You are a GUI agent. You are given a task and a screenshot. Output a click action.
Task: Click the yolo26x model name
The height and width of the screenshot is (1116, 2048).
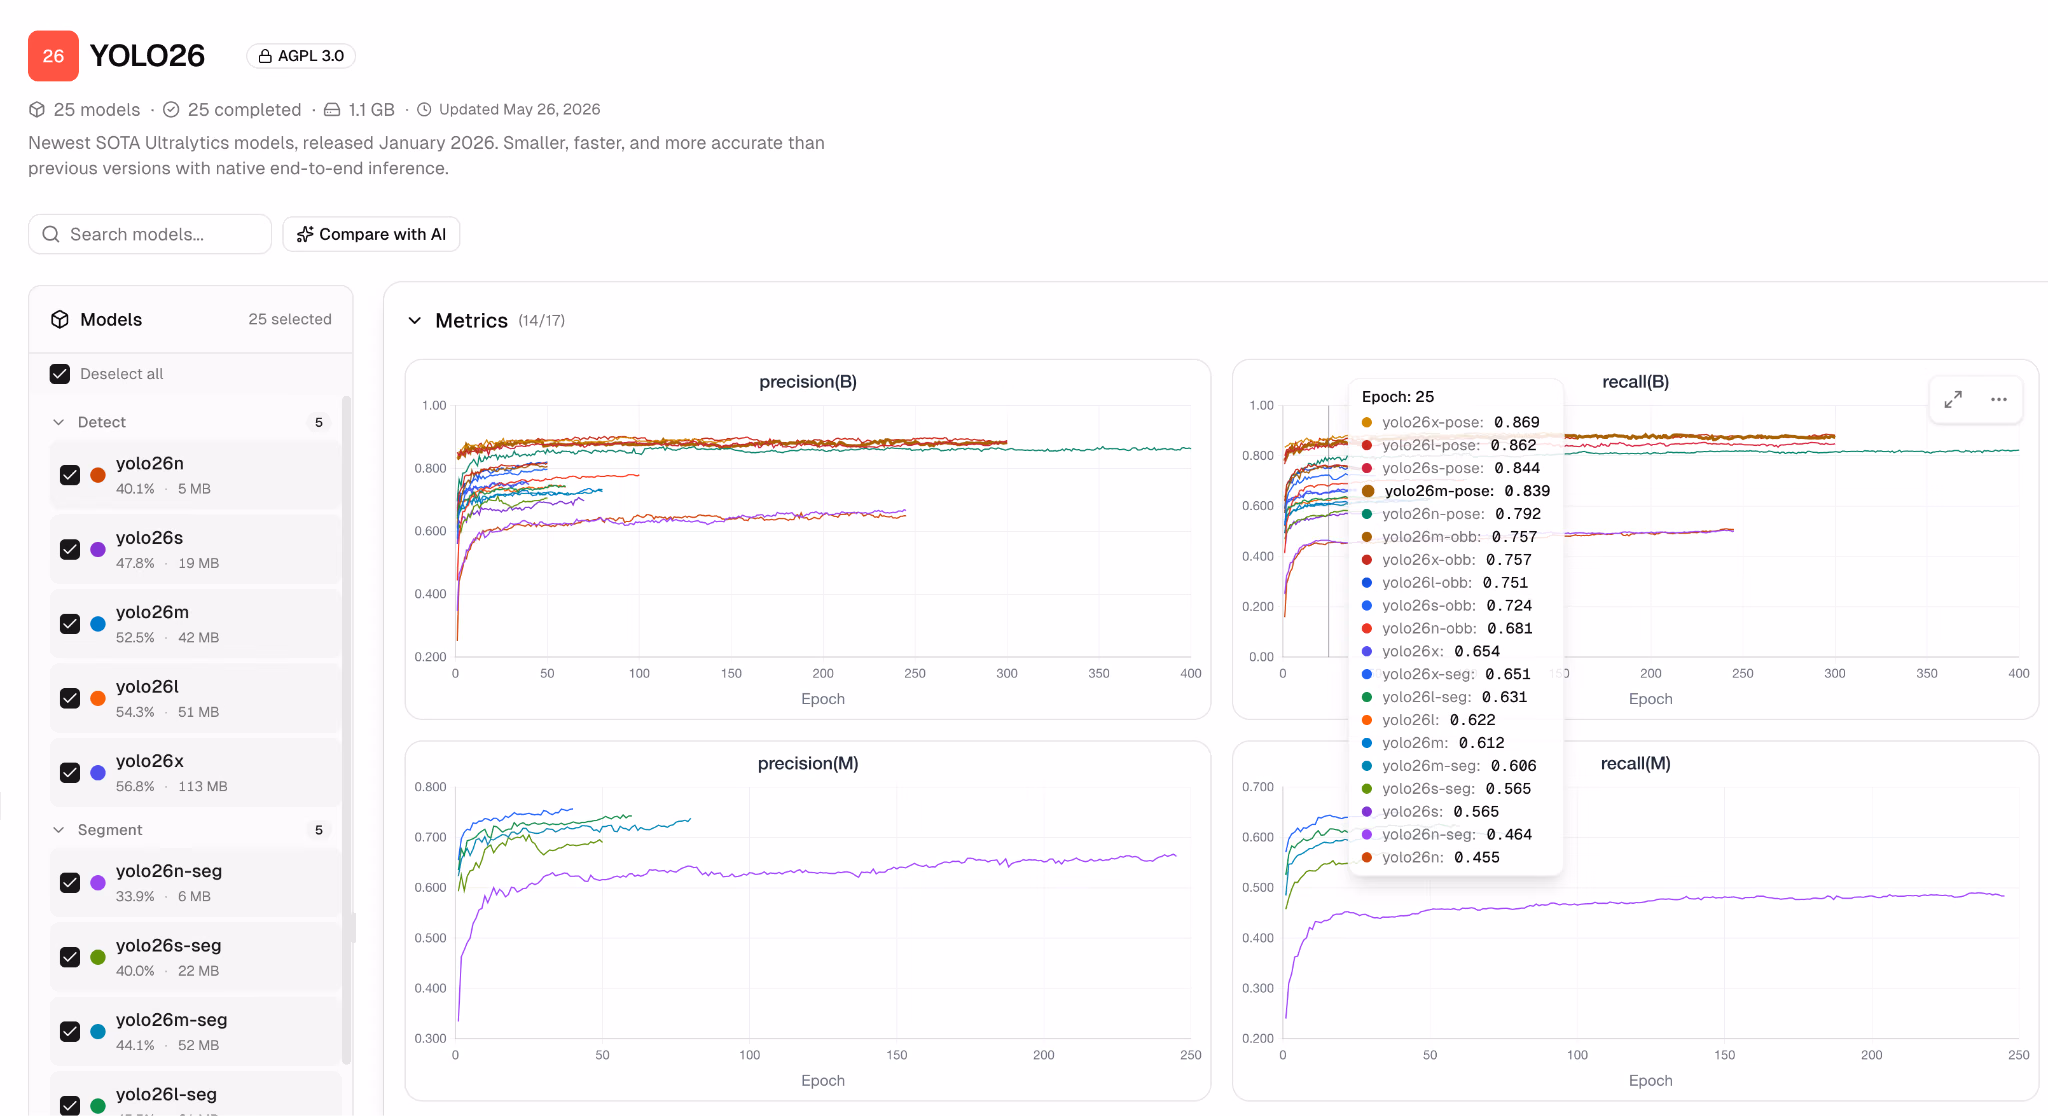150,761
